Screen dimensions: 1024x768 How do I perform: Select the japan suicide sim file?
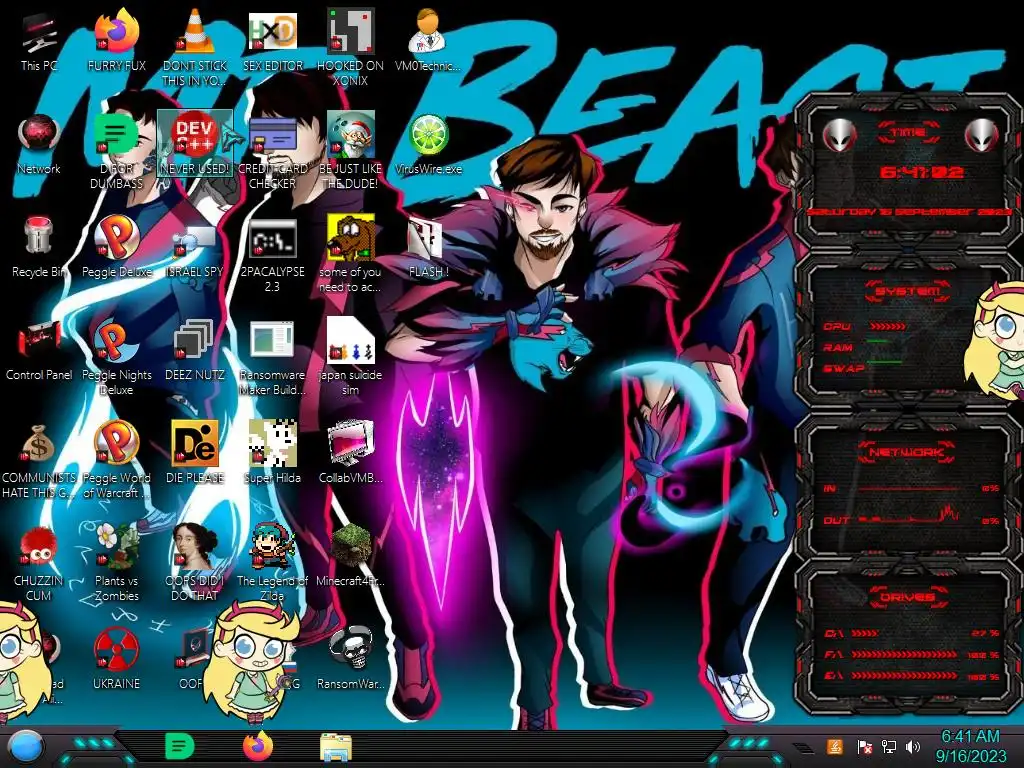coord(351,357)
